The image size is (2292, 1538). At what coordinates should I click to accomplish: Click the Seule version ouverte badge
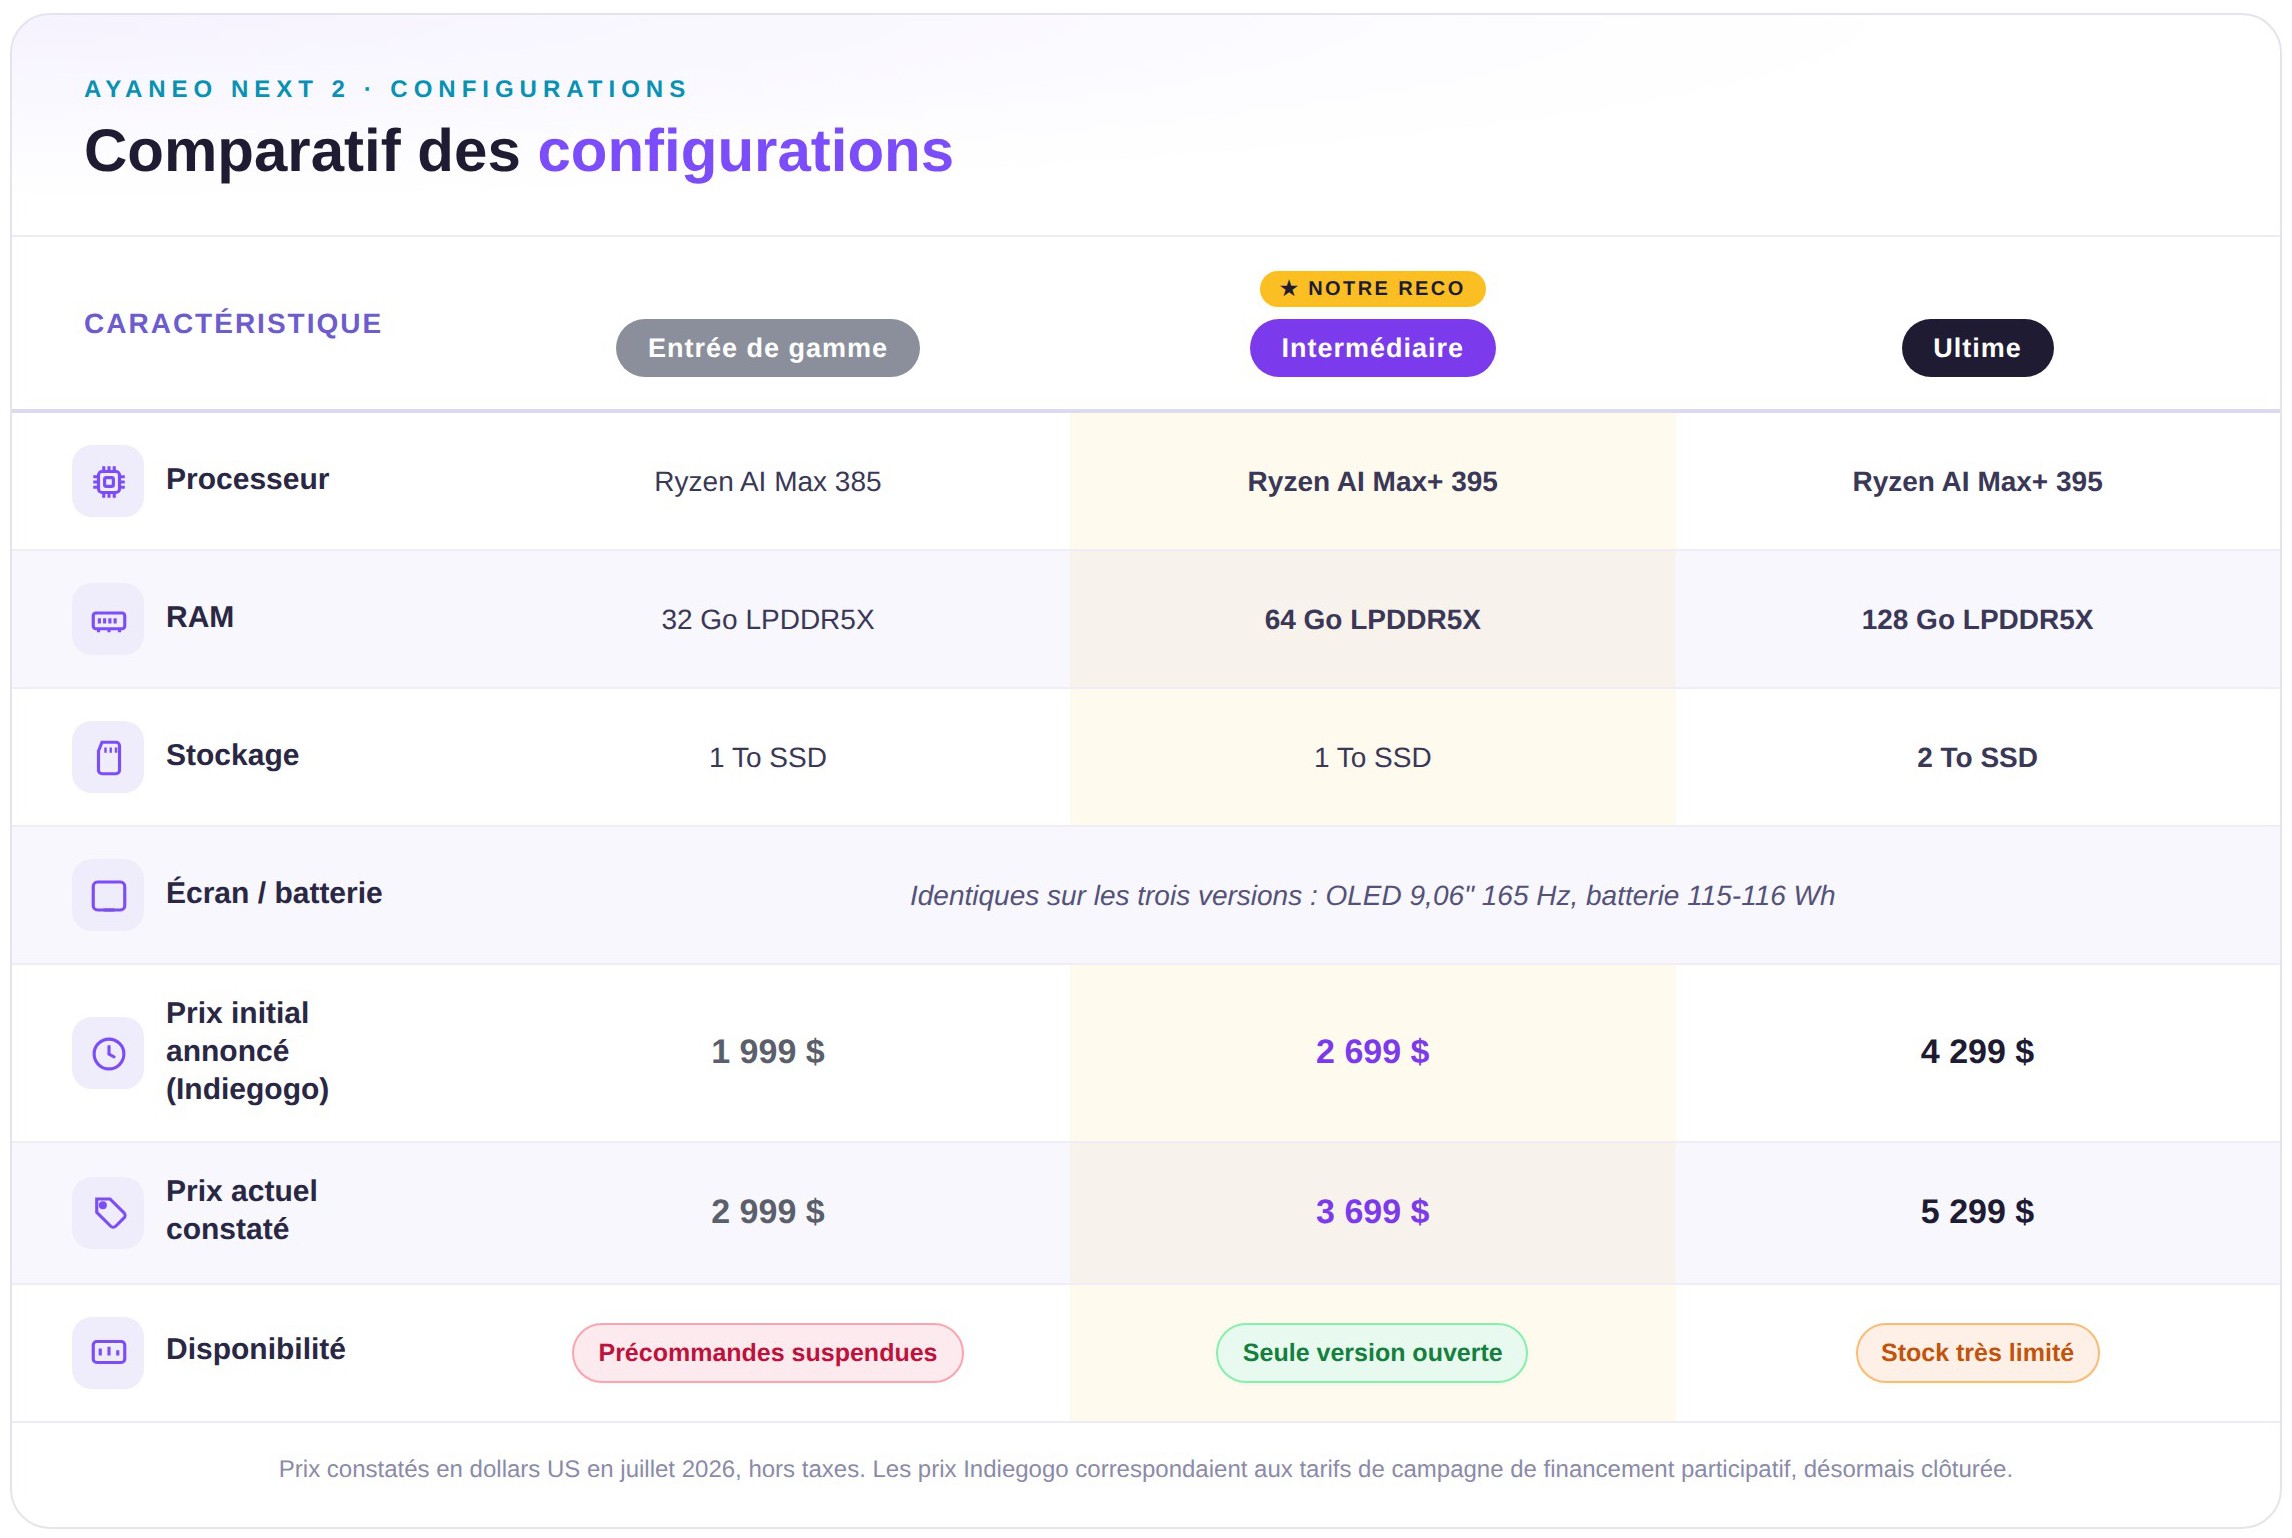pyautogui.click(x=1372, y=1352)
